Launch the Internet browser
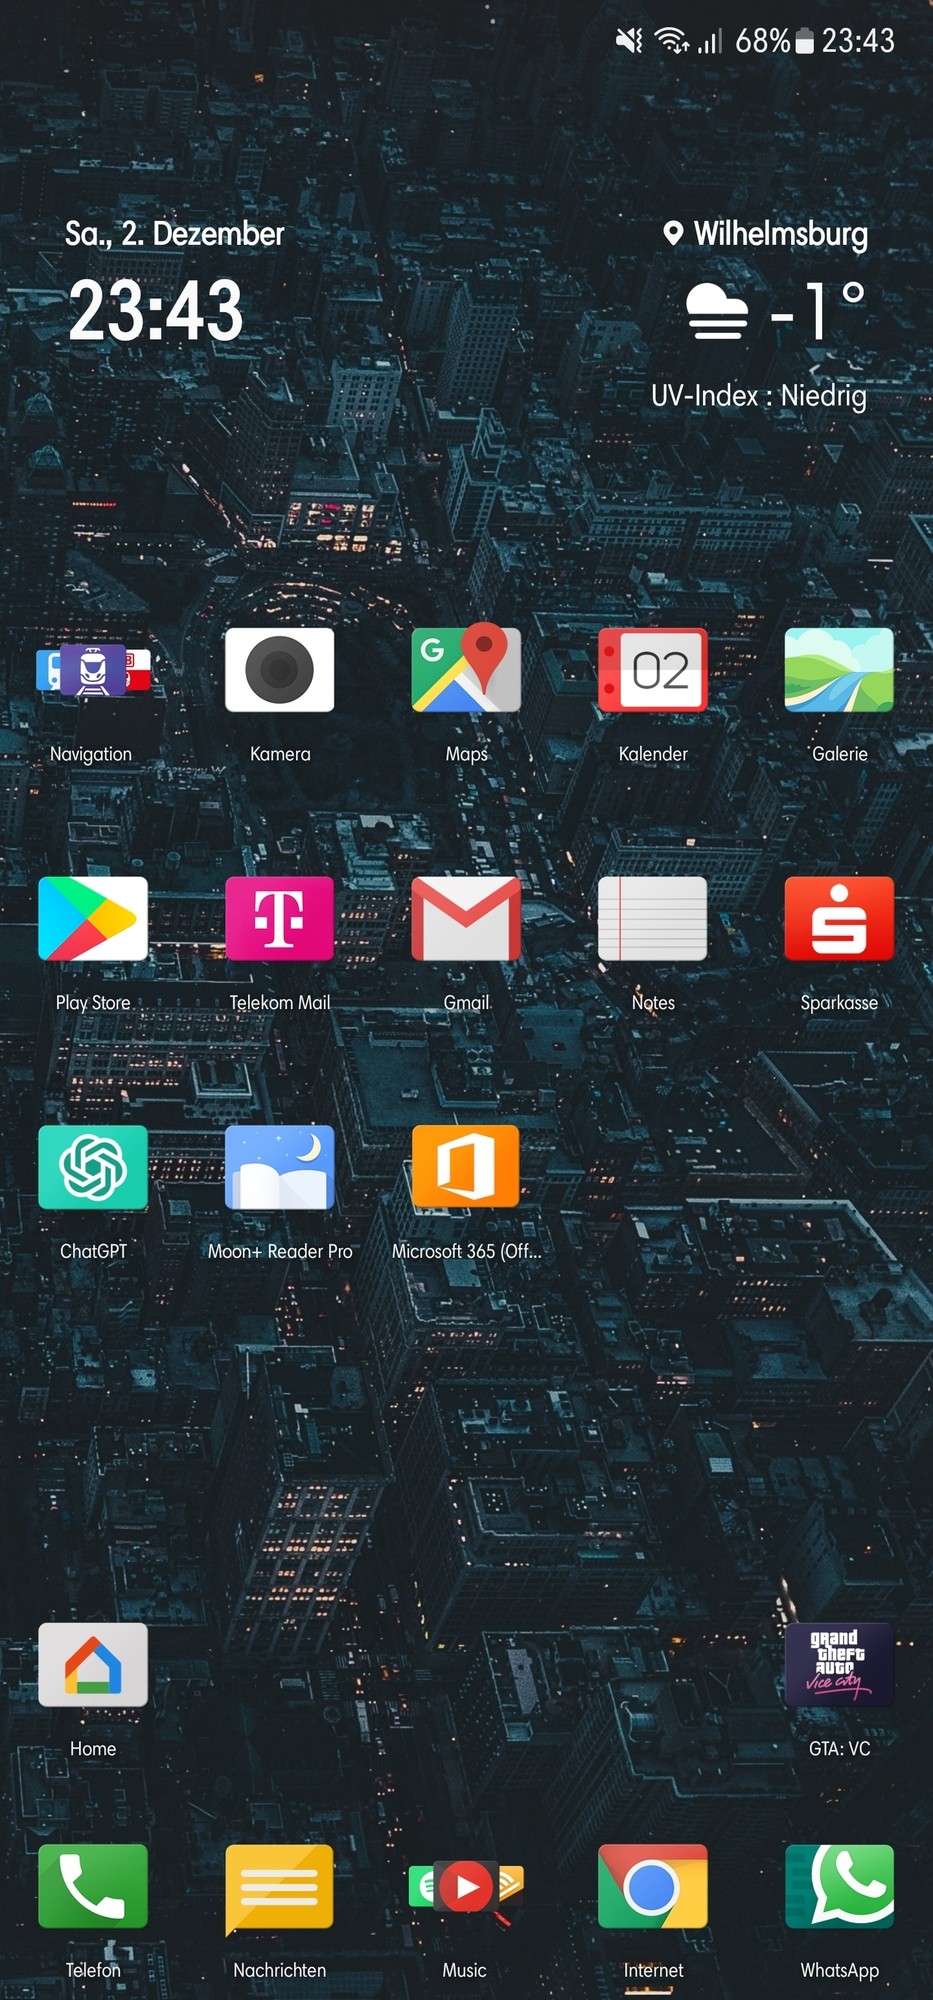This screenshot has width=933, height=2000. tap(653, 1886)
